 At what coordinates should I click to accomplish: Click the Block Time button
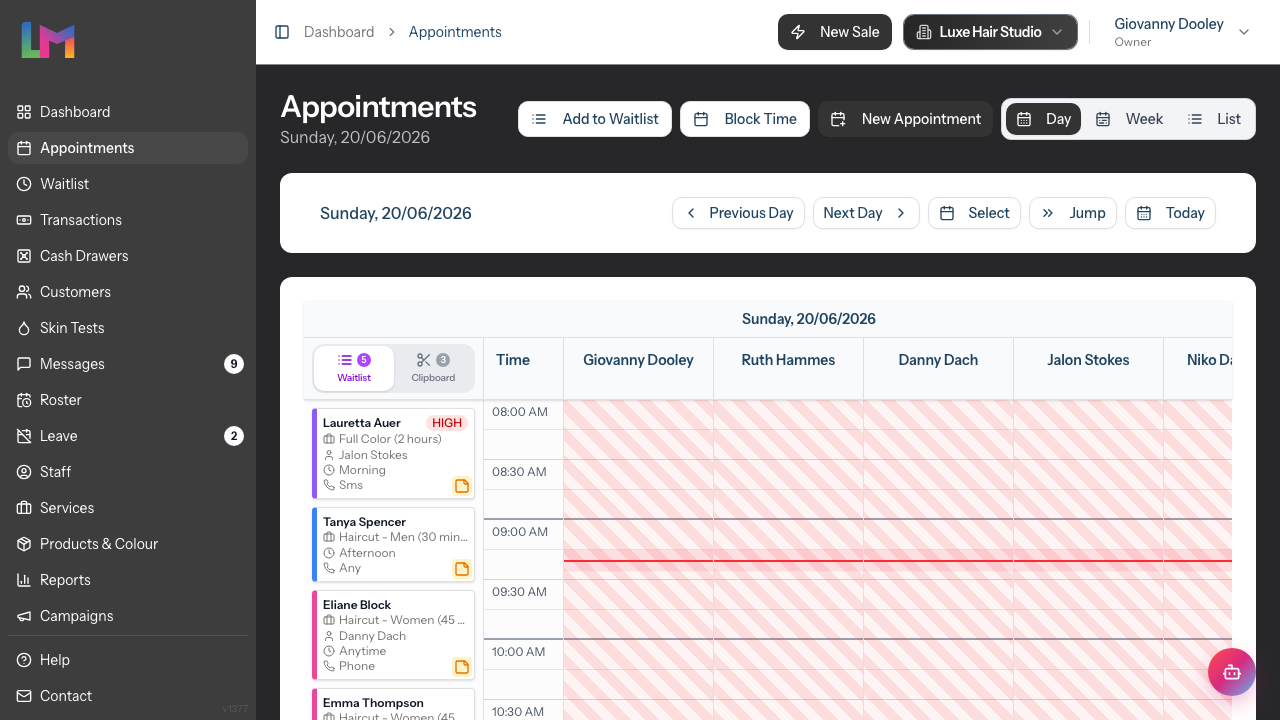745,119
